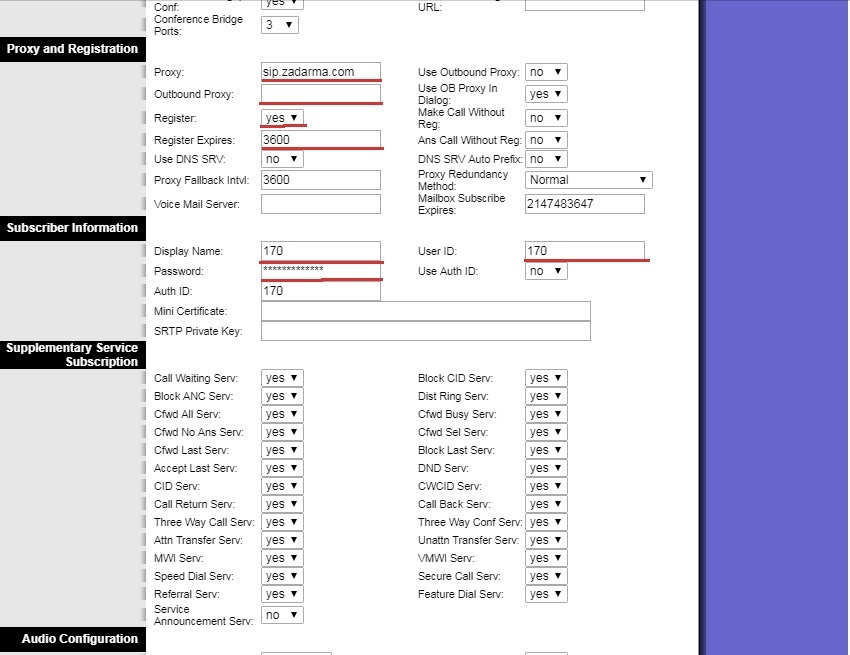Click the Password field
This screenshot has width=850, height=655.
coord(321,271)
